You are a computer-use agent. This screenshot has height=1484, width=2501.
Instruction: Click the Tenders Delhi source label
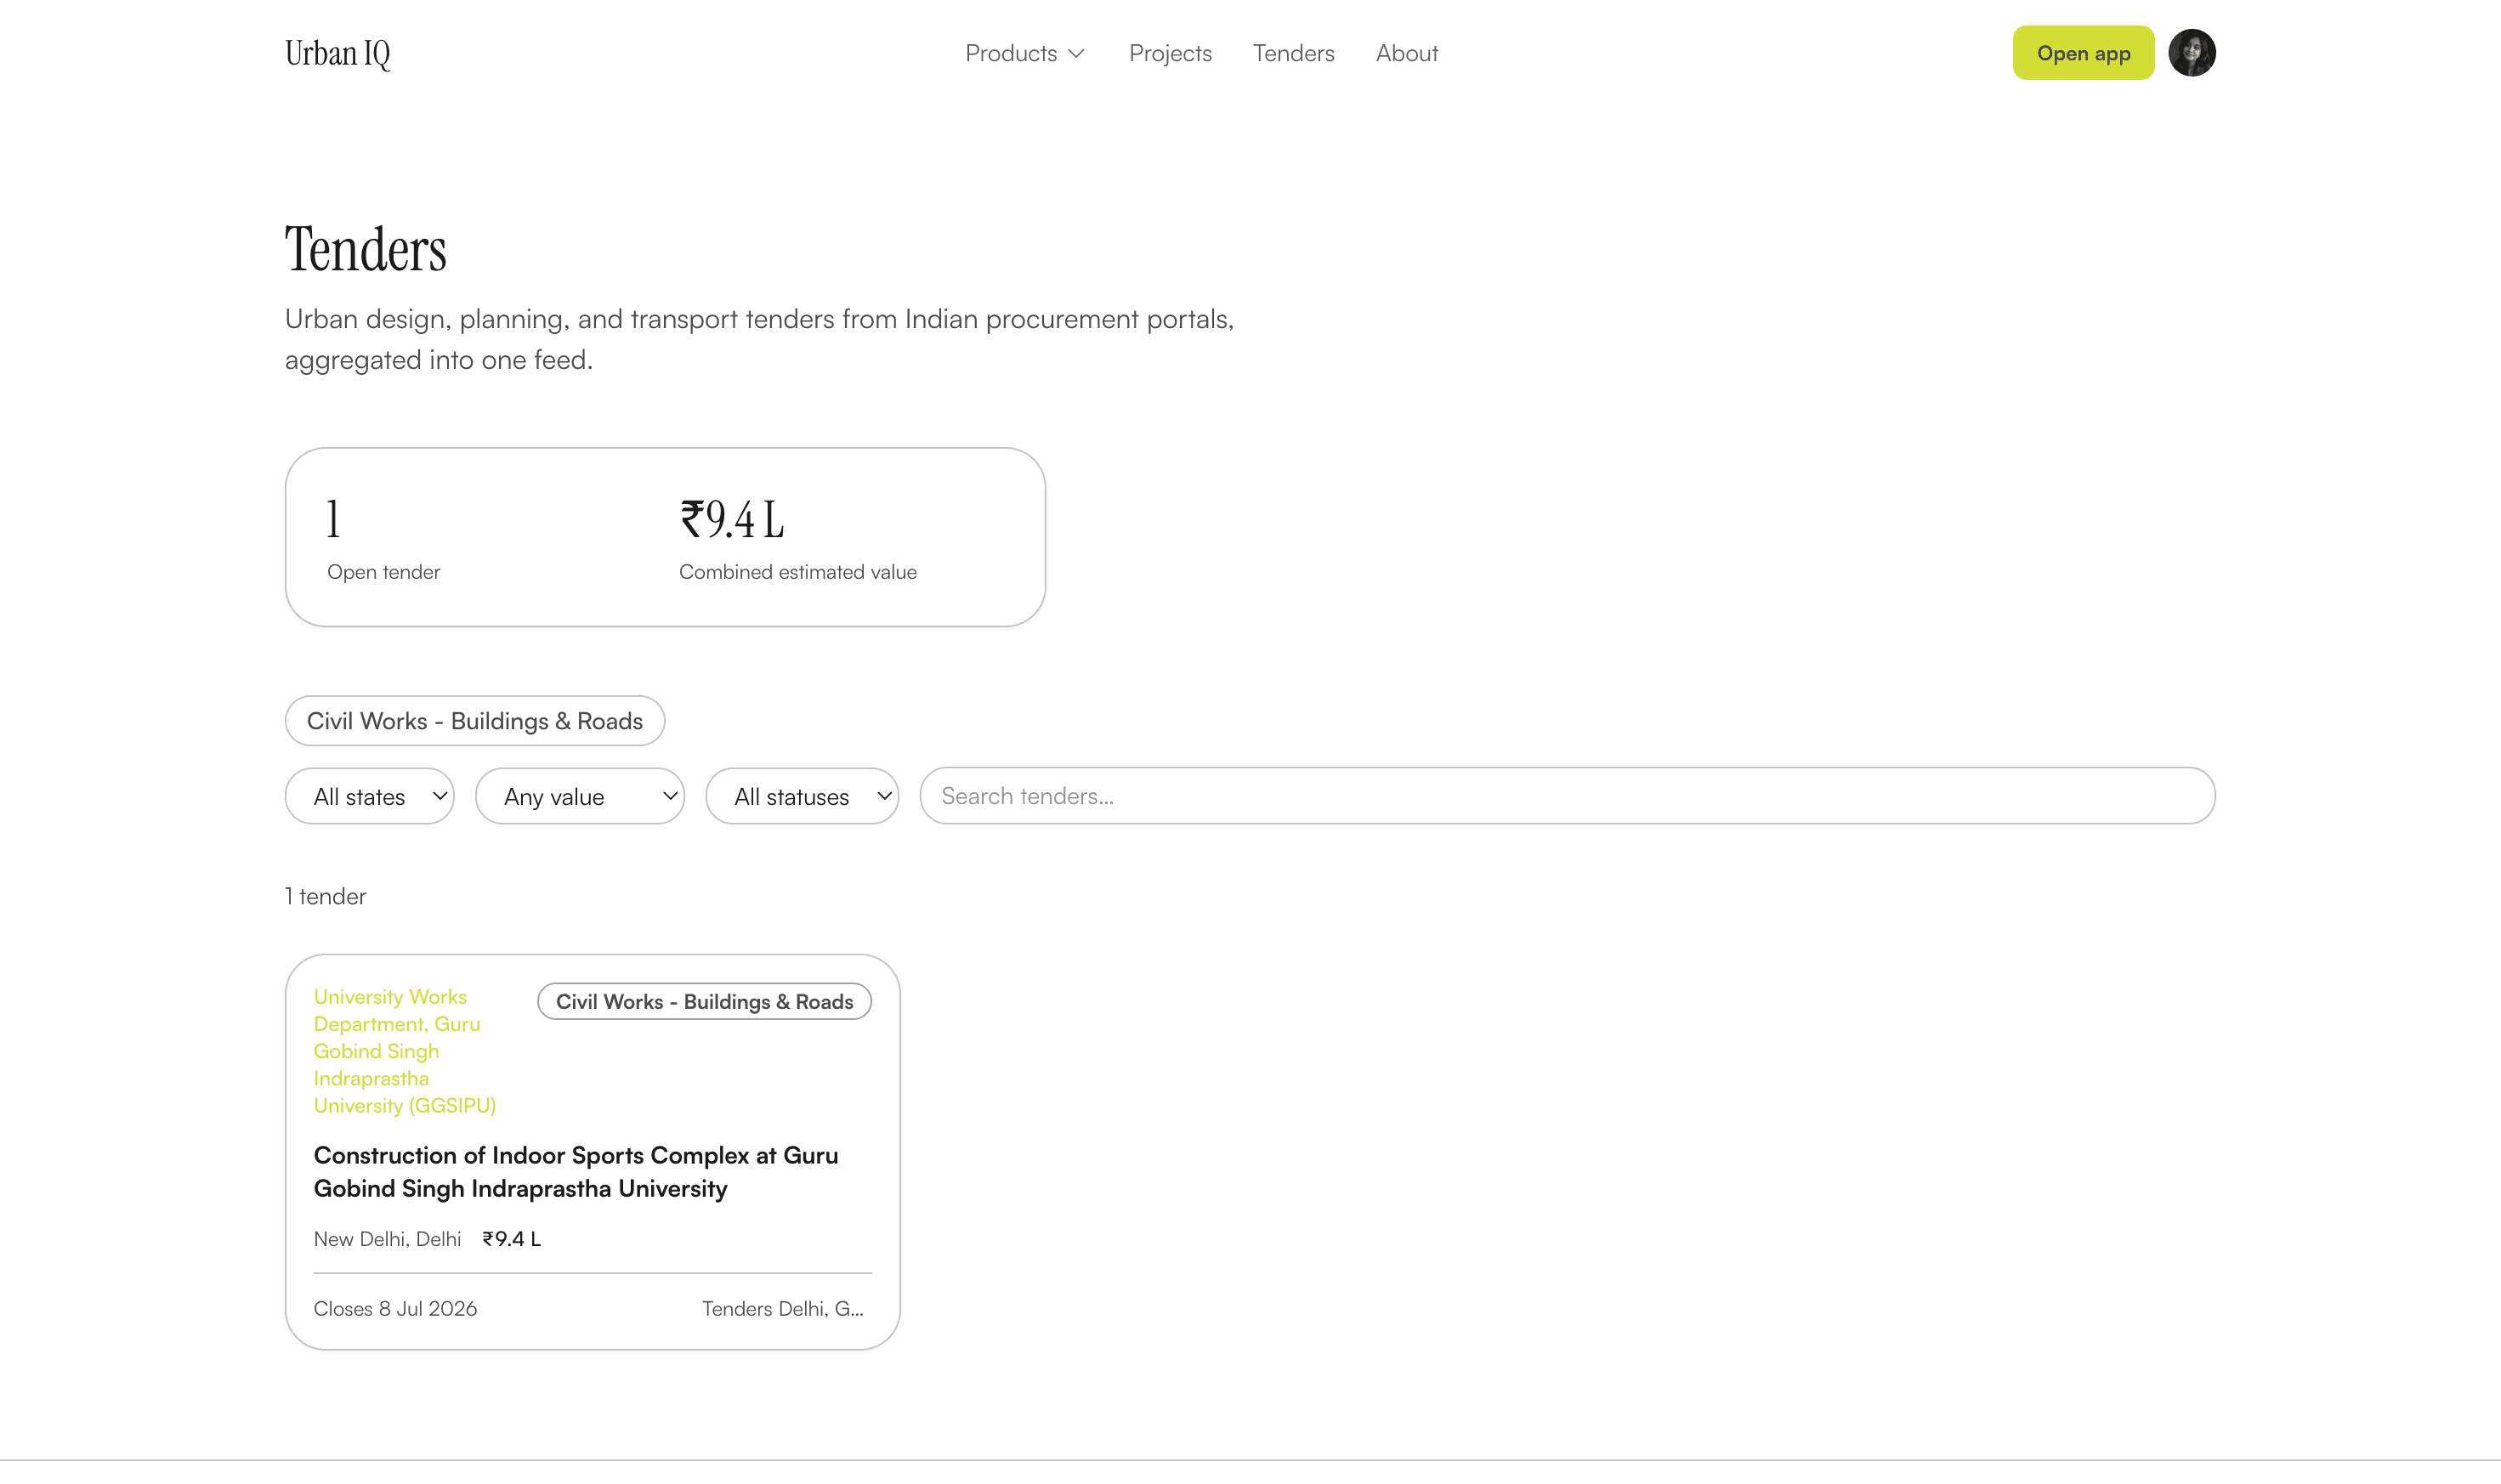click(783, 1309)
